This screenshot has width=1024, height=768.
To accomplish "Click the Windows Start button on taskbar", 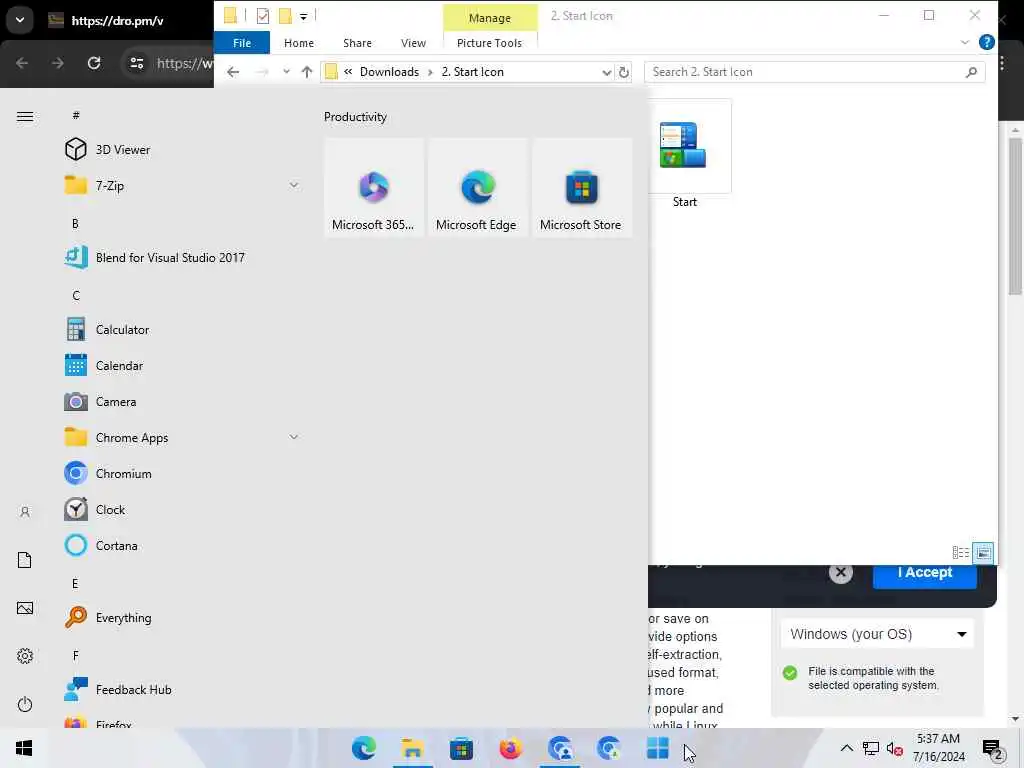I will click(24, 748).
